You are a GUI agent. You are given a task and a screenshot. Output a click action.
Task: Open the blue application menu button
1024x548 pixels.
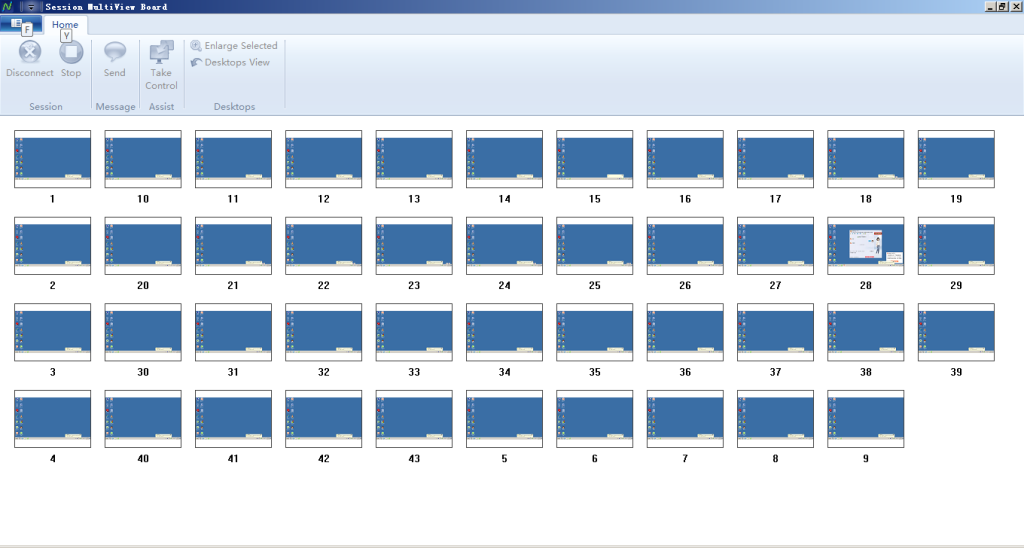tap(20, 24)
